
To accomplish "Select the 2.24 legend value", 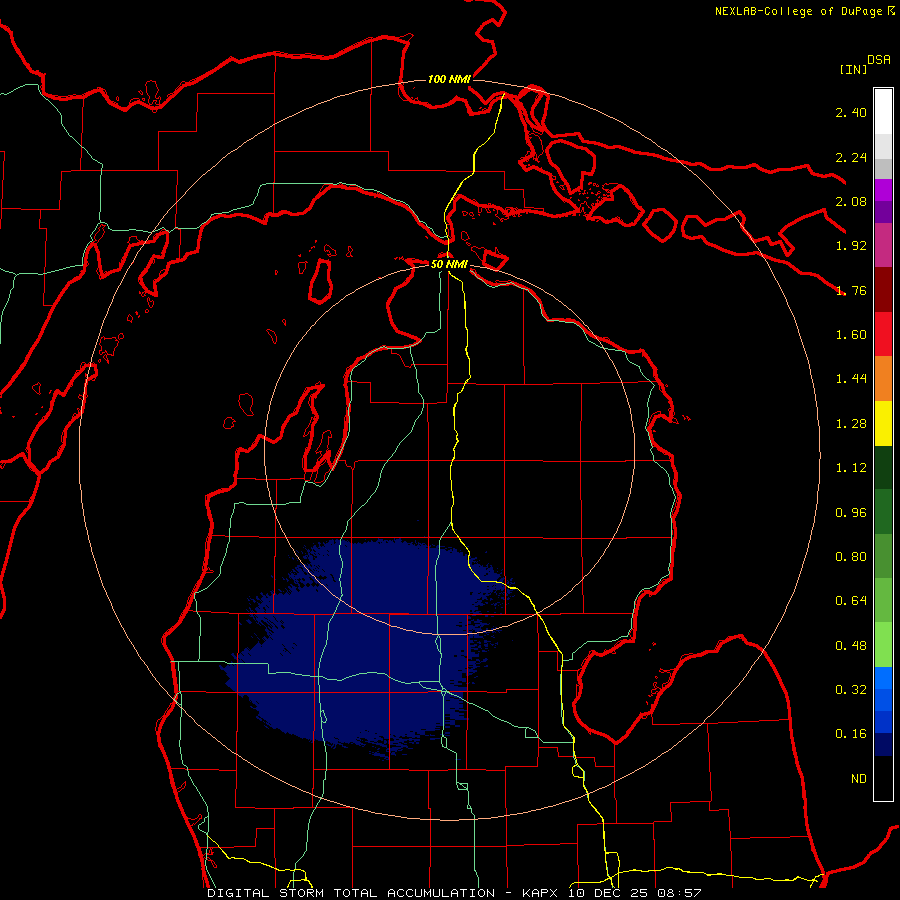I will click(851, 157).
